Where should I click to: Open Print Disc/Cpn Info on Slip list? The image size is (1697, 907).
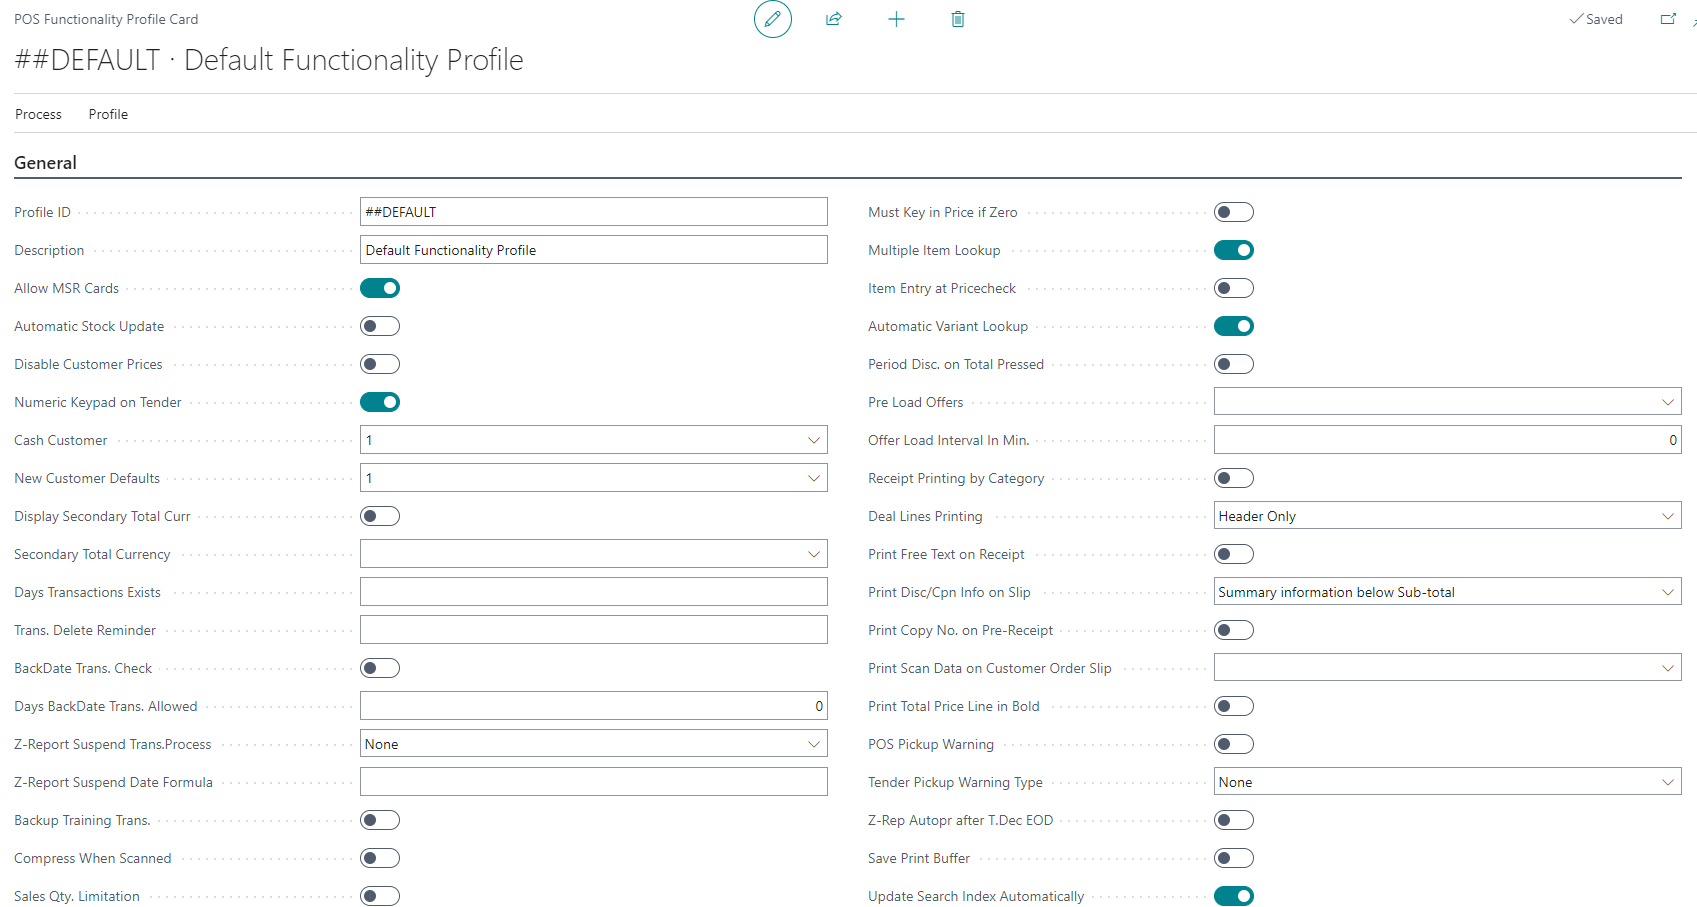coord(1667,592)
